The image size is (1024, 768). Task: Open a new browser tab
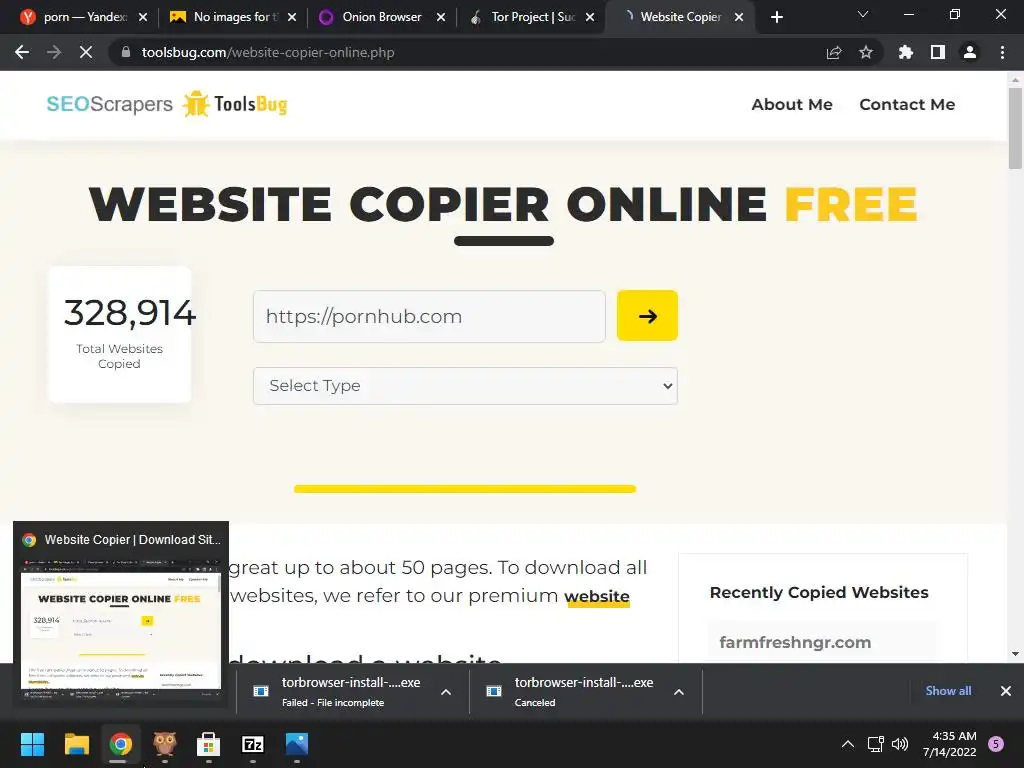point(776,17)
